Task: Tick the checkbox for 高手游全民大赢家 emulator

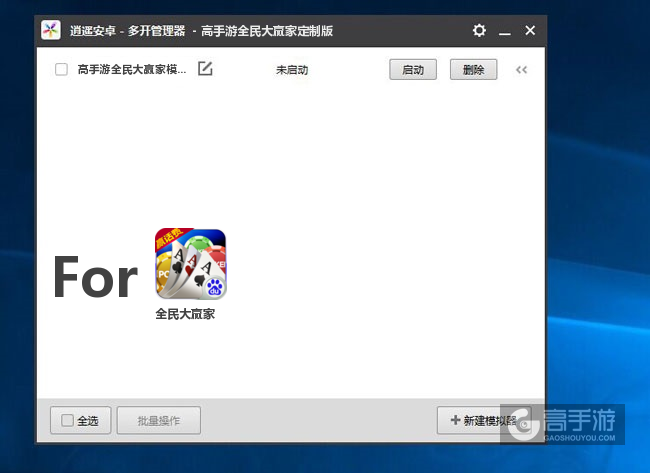Action: pos(61,70)
